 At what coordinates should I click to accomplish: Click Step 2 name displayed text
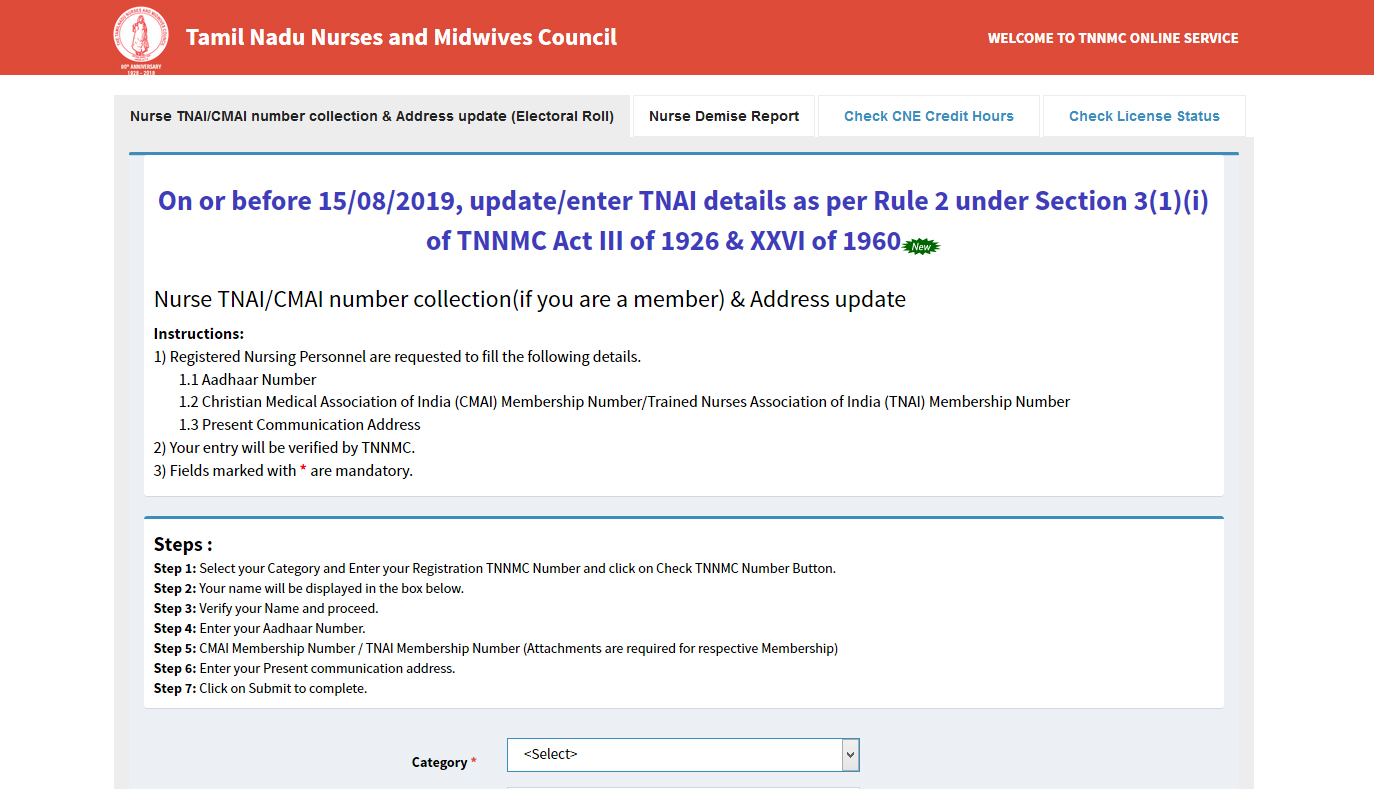pyautogui.click(x=309, y=588)
